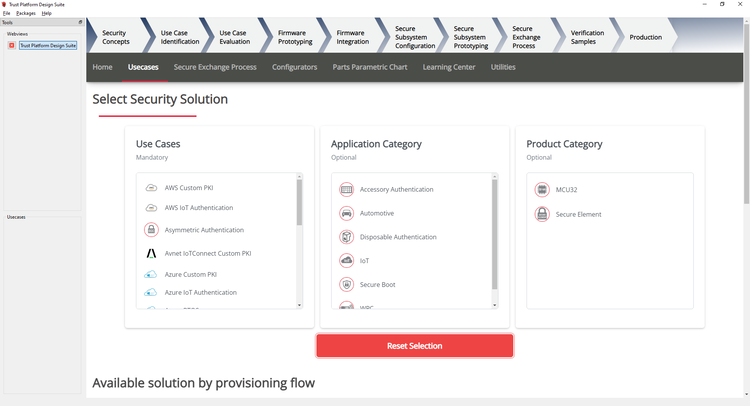The width and height of the screenshot is (750, 406).
Task: Go to the Firmware Prototyping step
Action: [296, 37]
